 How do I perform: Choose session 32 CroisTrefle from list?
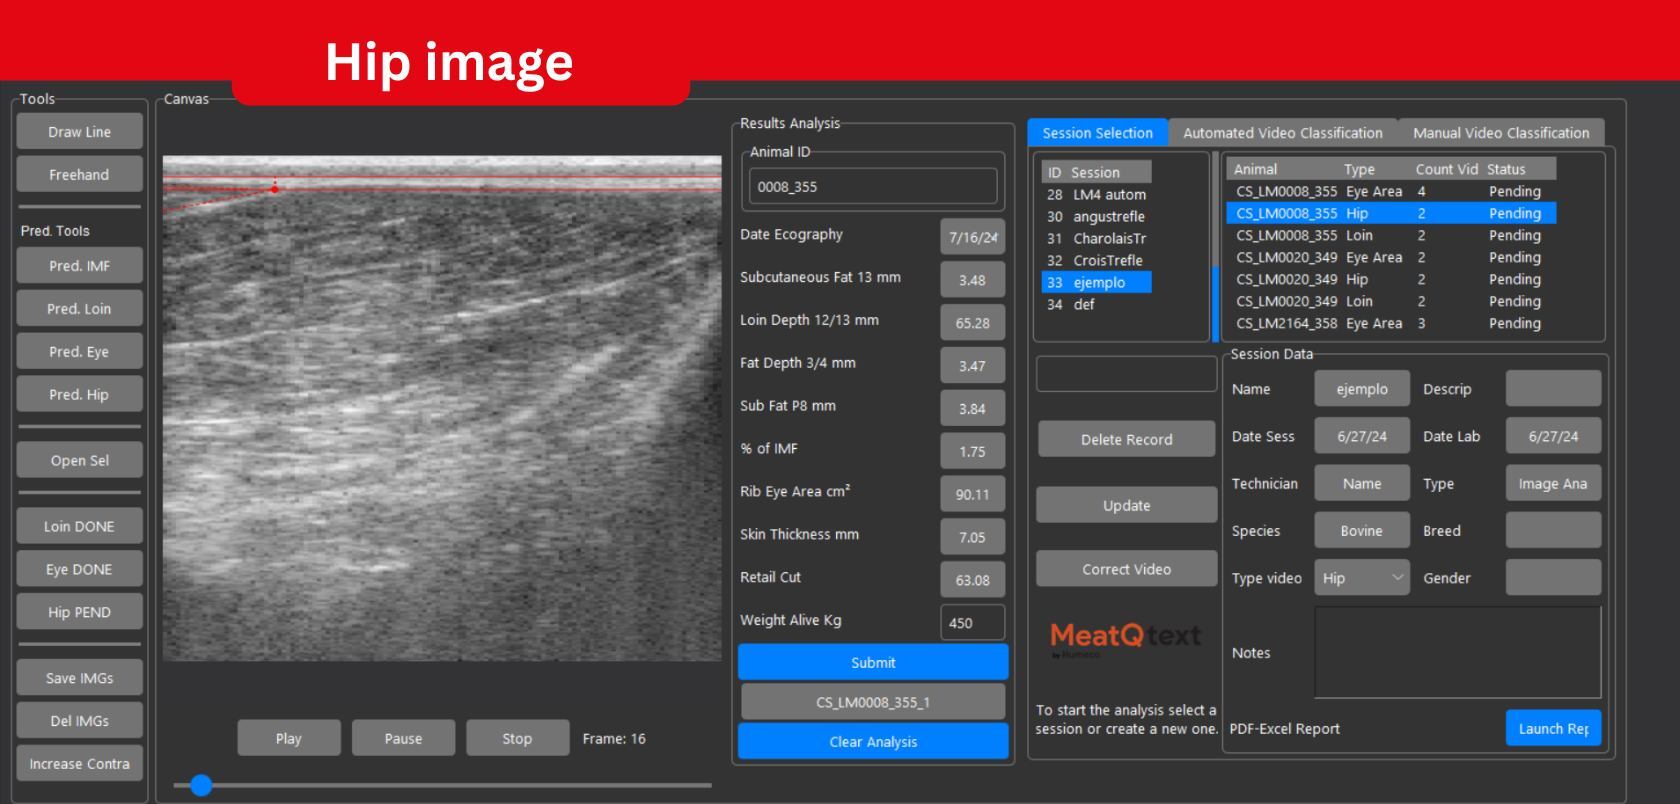click(1096, 260)
